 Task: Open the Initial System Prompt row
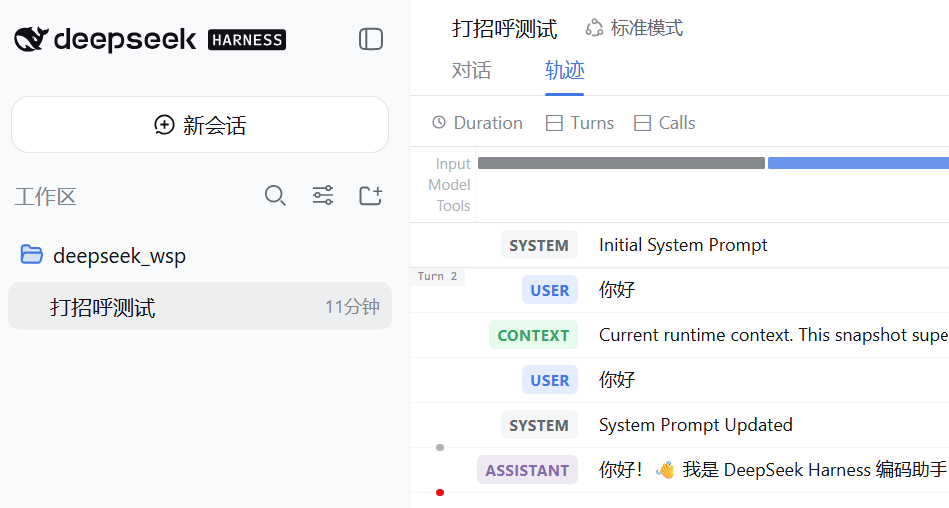680,245
